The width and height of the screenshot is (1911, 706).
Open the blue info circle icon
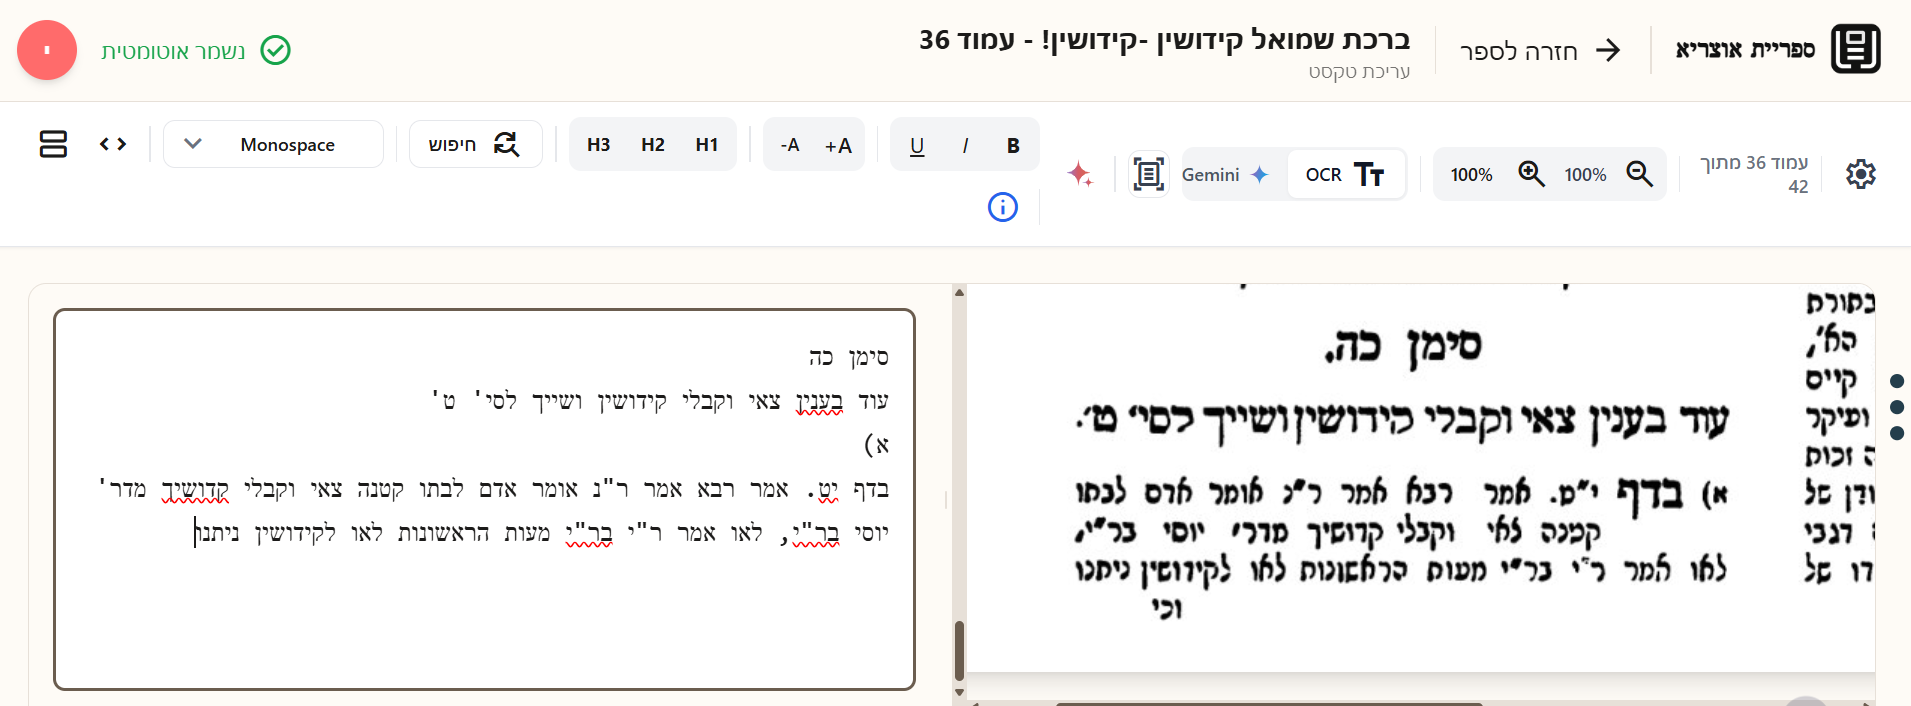tap(1002, 207)
